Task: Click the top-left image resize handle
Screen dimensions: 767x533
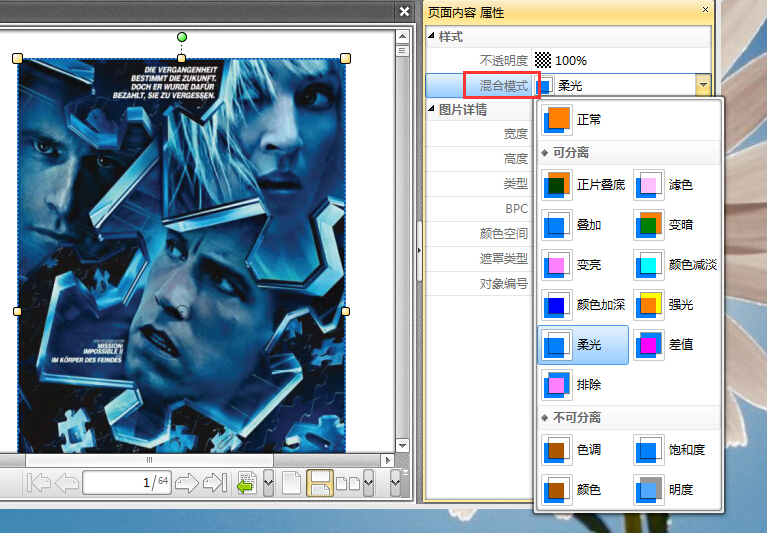Action: tap(17, 59)
